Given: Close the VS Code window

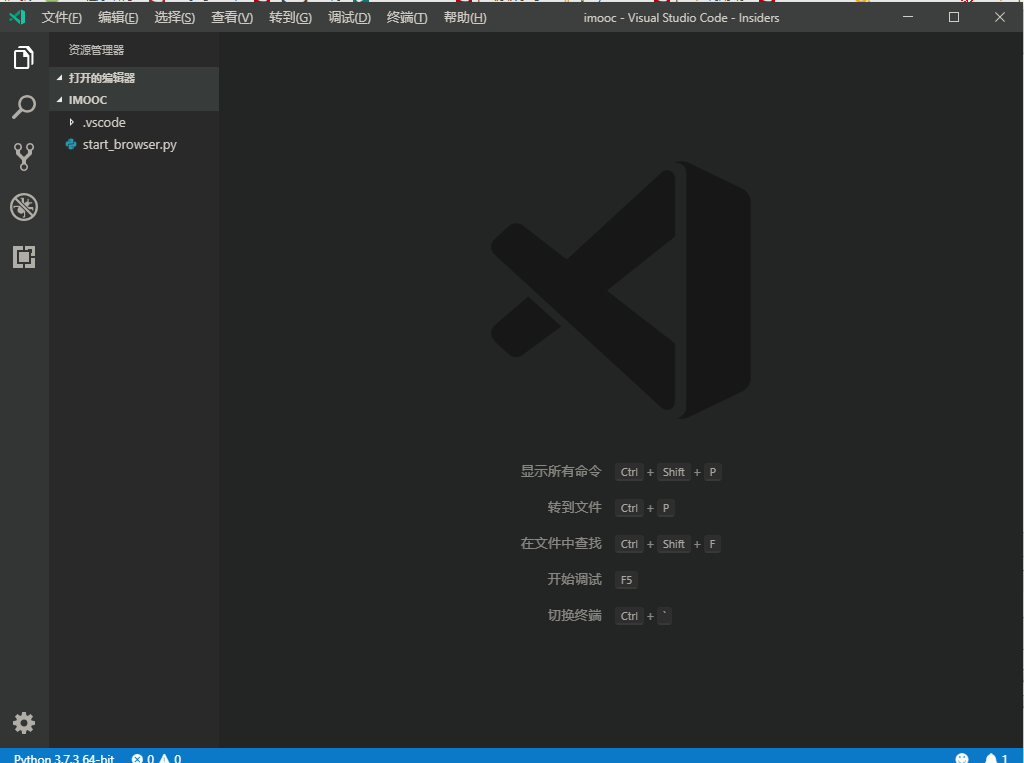Looking at the screenshot, I should coord(1000,17).
